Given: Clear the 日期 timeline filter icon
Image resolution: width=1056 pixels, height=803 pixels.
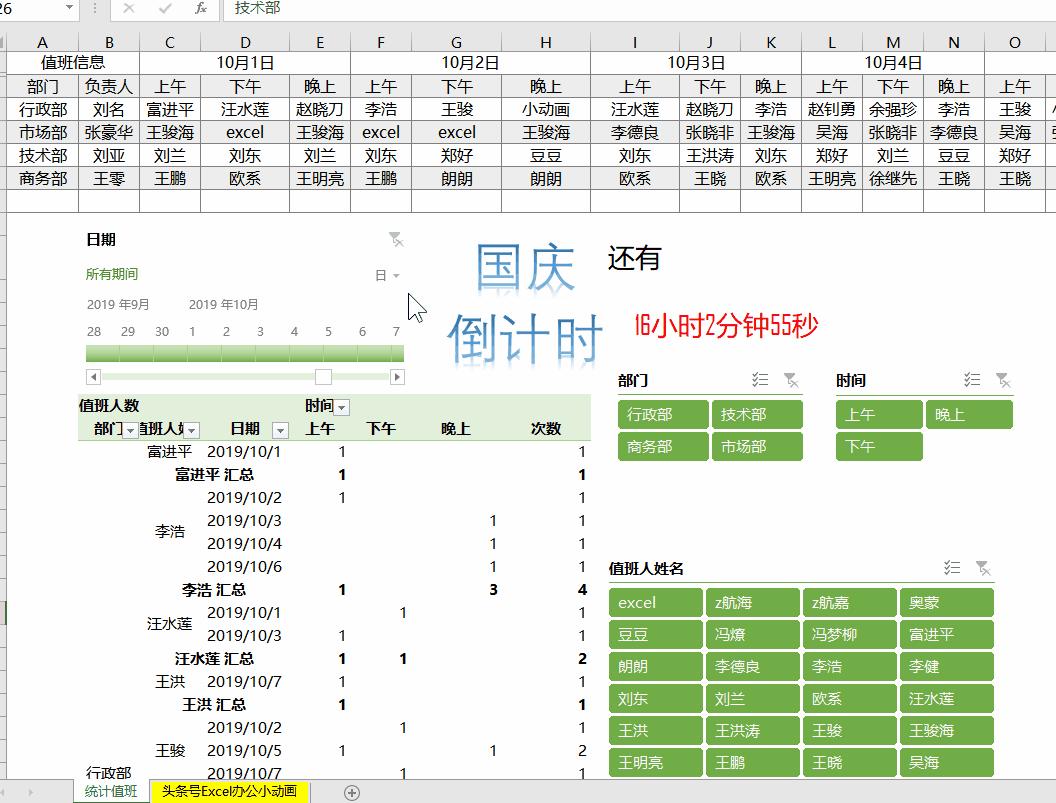Looking at the screenshot, I should click(x=396, y=239).
